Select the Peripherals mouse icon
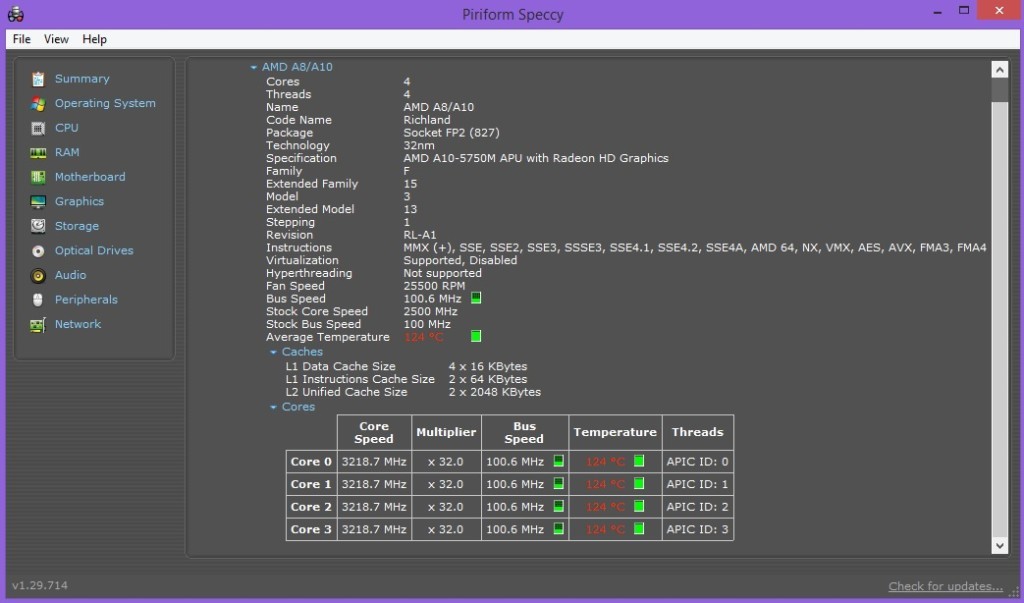Screen dimensions: 1024x603 [x=38, y=300]
